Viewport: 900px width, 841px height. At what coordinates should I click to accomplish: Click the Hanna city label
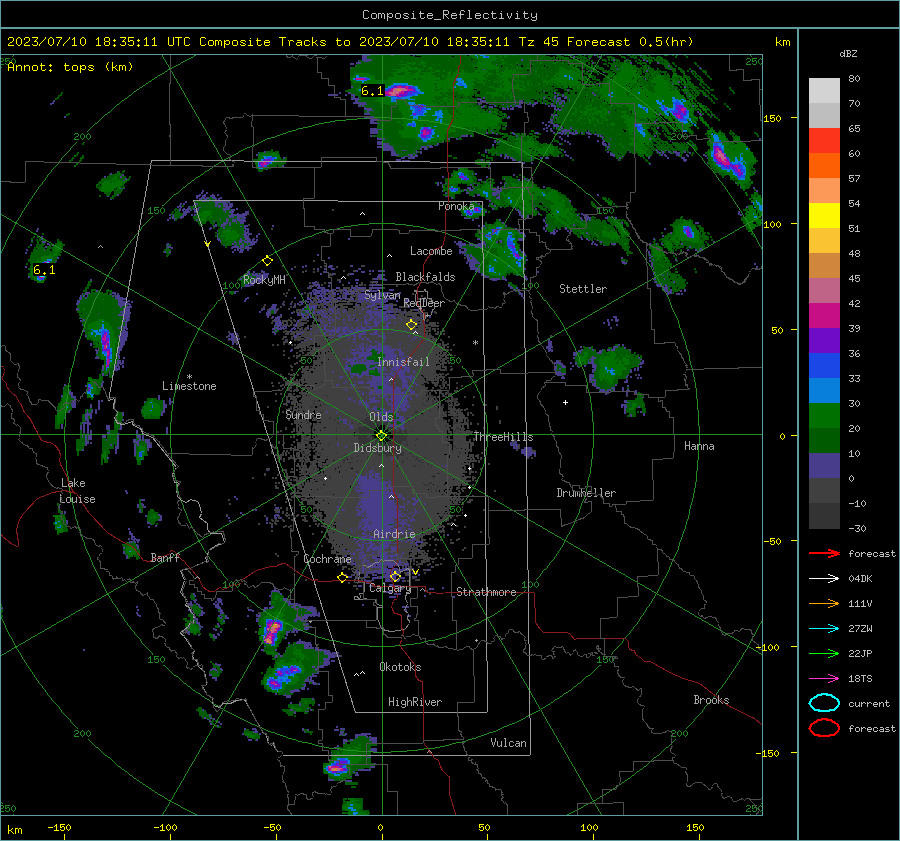coord(699,446)
